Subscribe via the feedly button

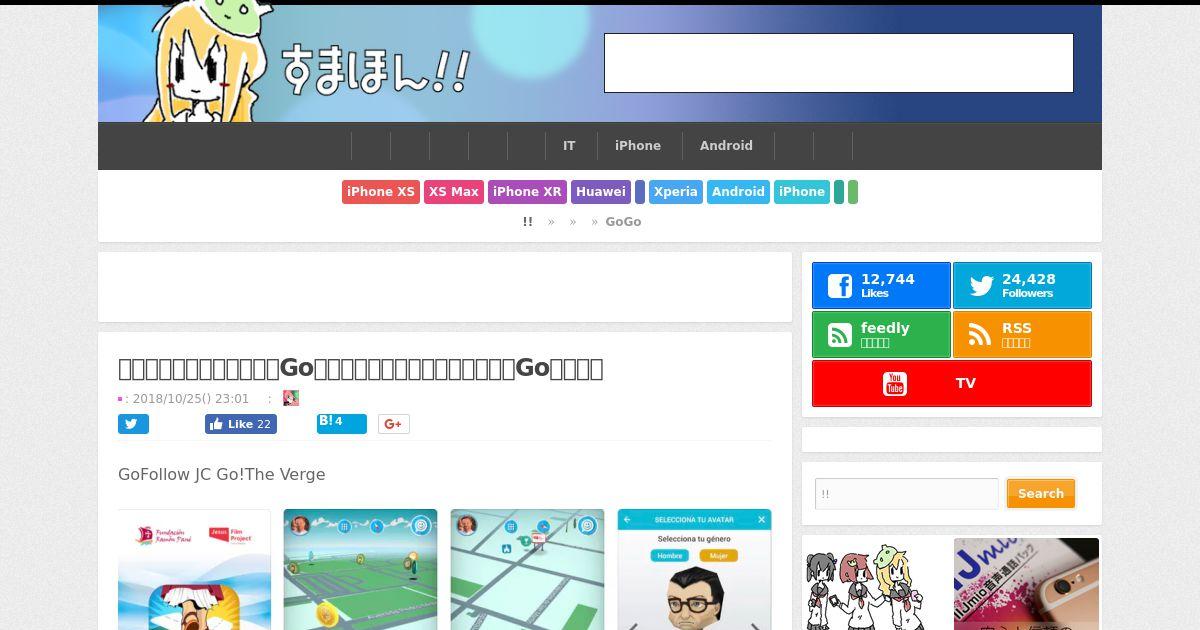coord(881,335)
